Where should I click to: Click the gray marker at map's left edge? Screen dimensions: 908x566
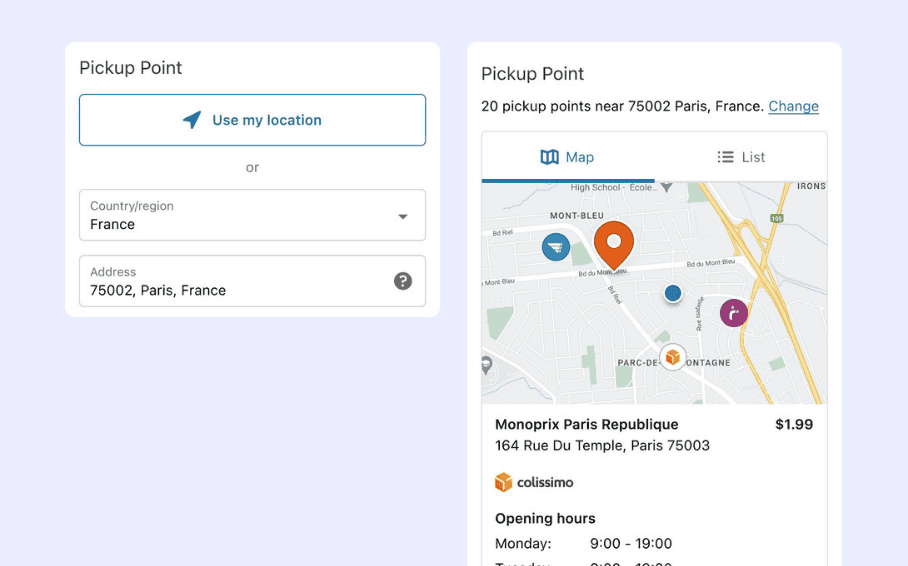point(487,365)
